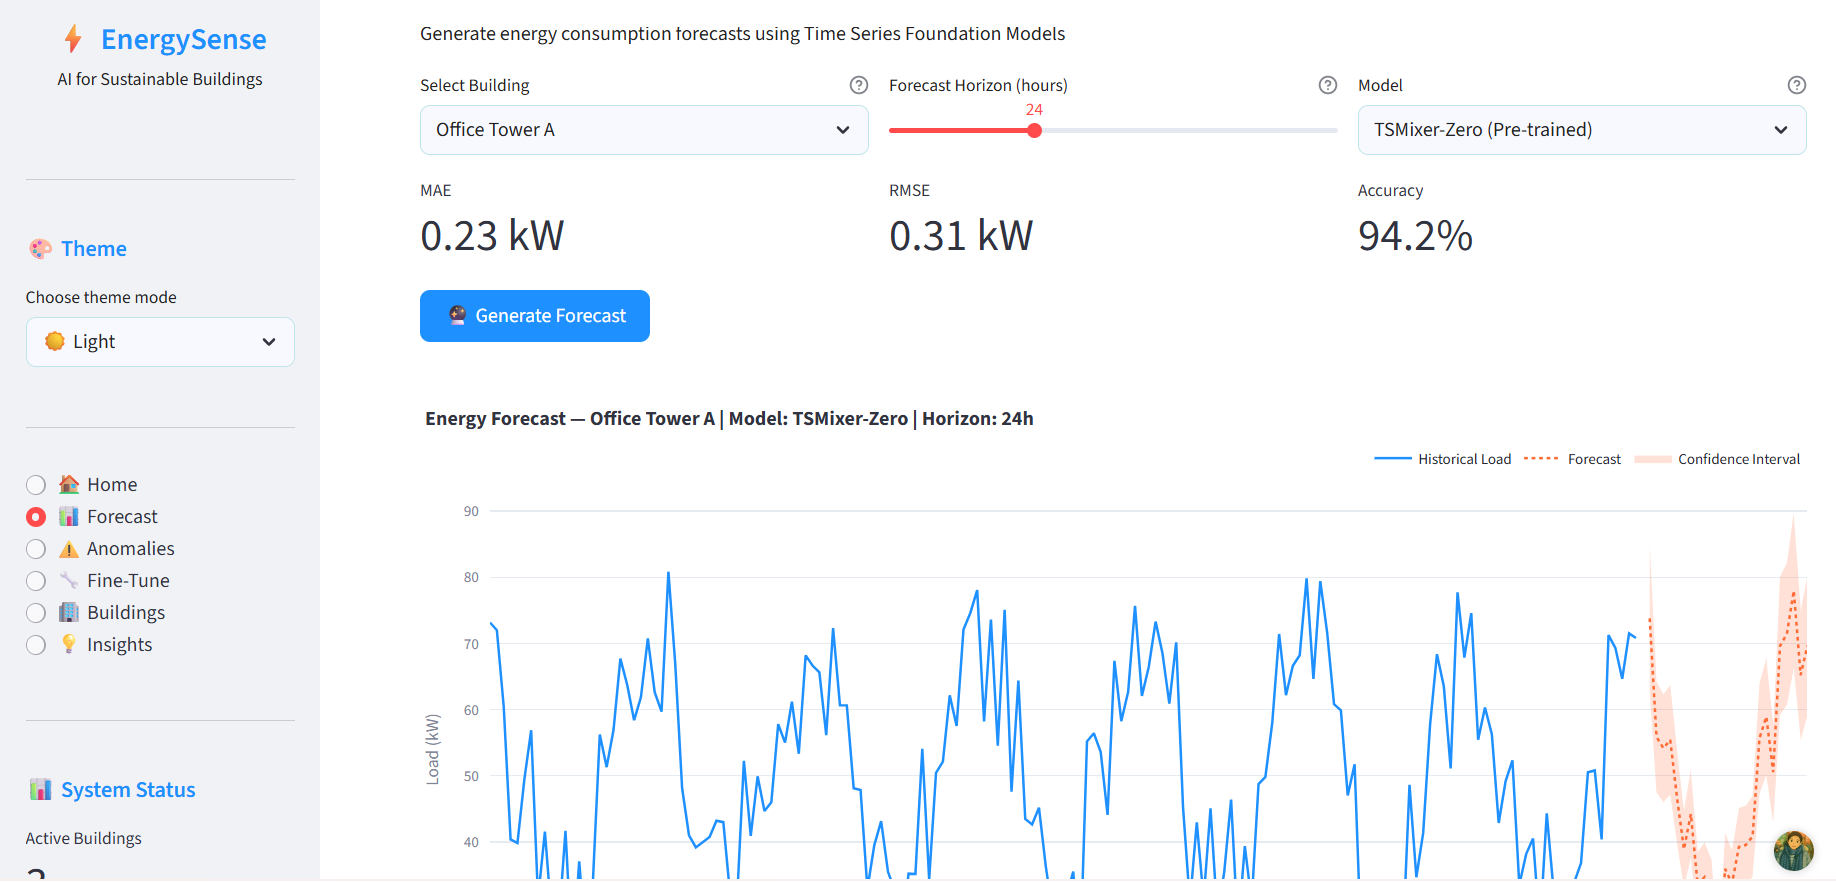The width and height of the screenshot is (1836, 882).
Task: Click the Insights light bulb icon
Action: (69, 644)
